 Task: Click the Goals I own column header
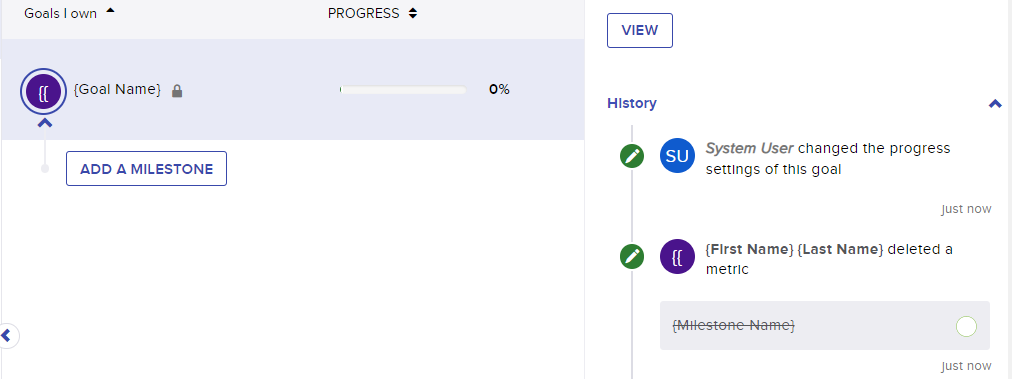[61, 14]
